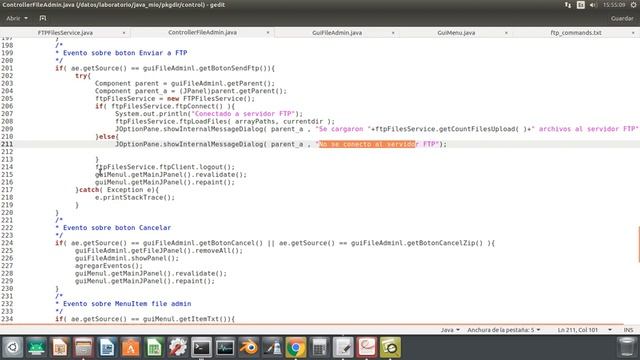Close the GuiFileAdmin.java tab
Viewport: 640px width, 360px height.
[393, 33]
